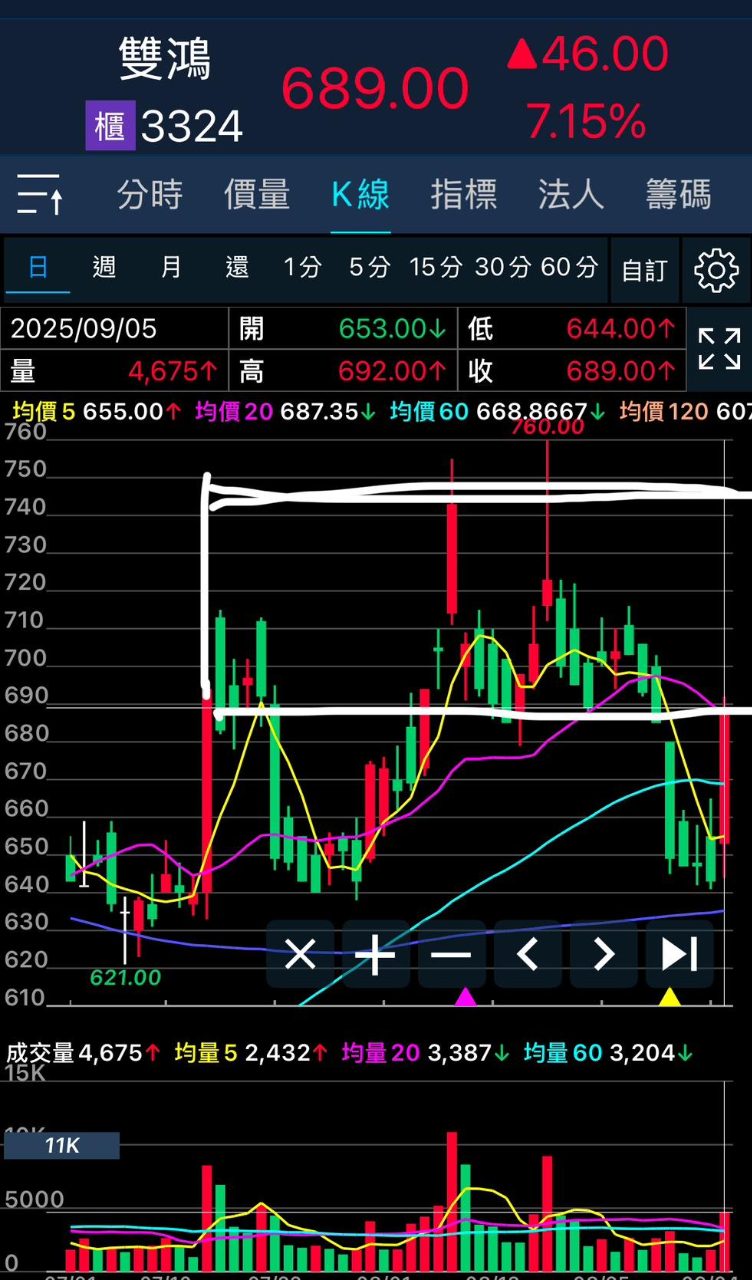The image size is (752, 1280).
Task: Close the chart crosshair with X button
Action: [x=300, y=954]
